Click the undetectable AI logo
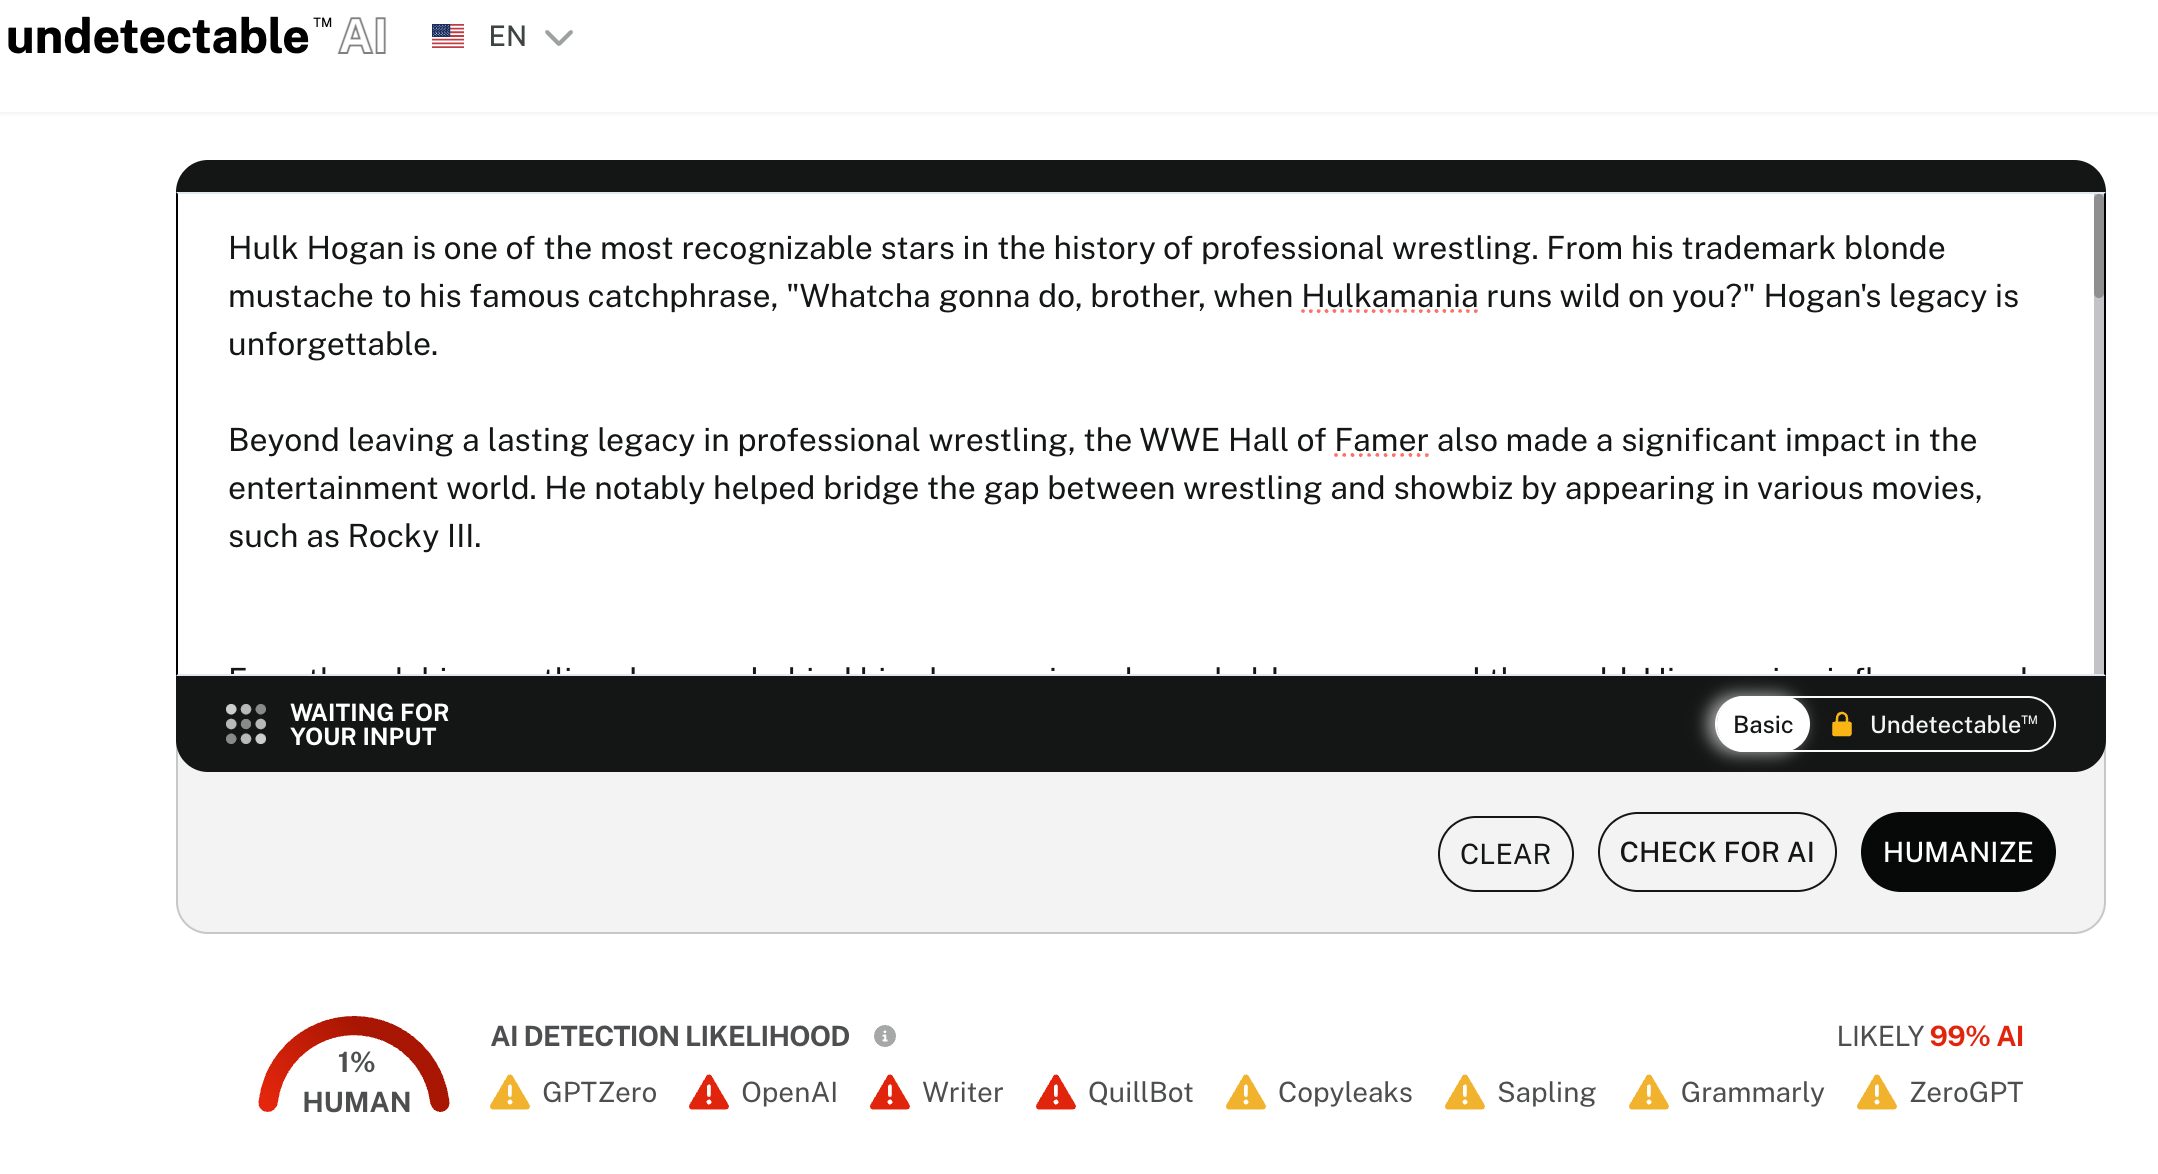 (196, 37)
